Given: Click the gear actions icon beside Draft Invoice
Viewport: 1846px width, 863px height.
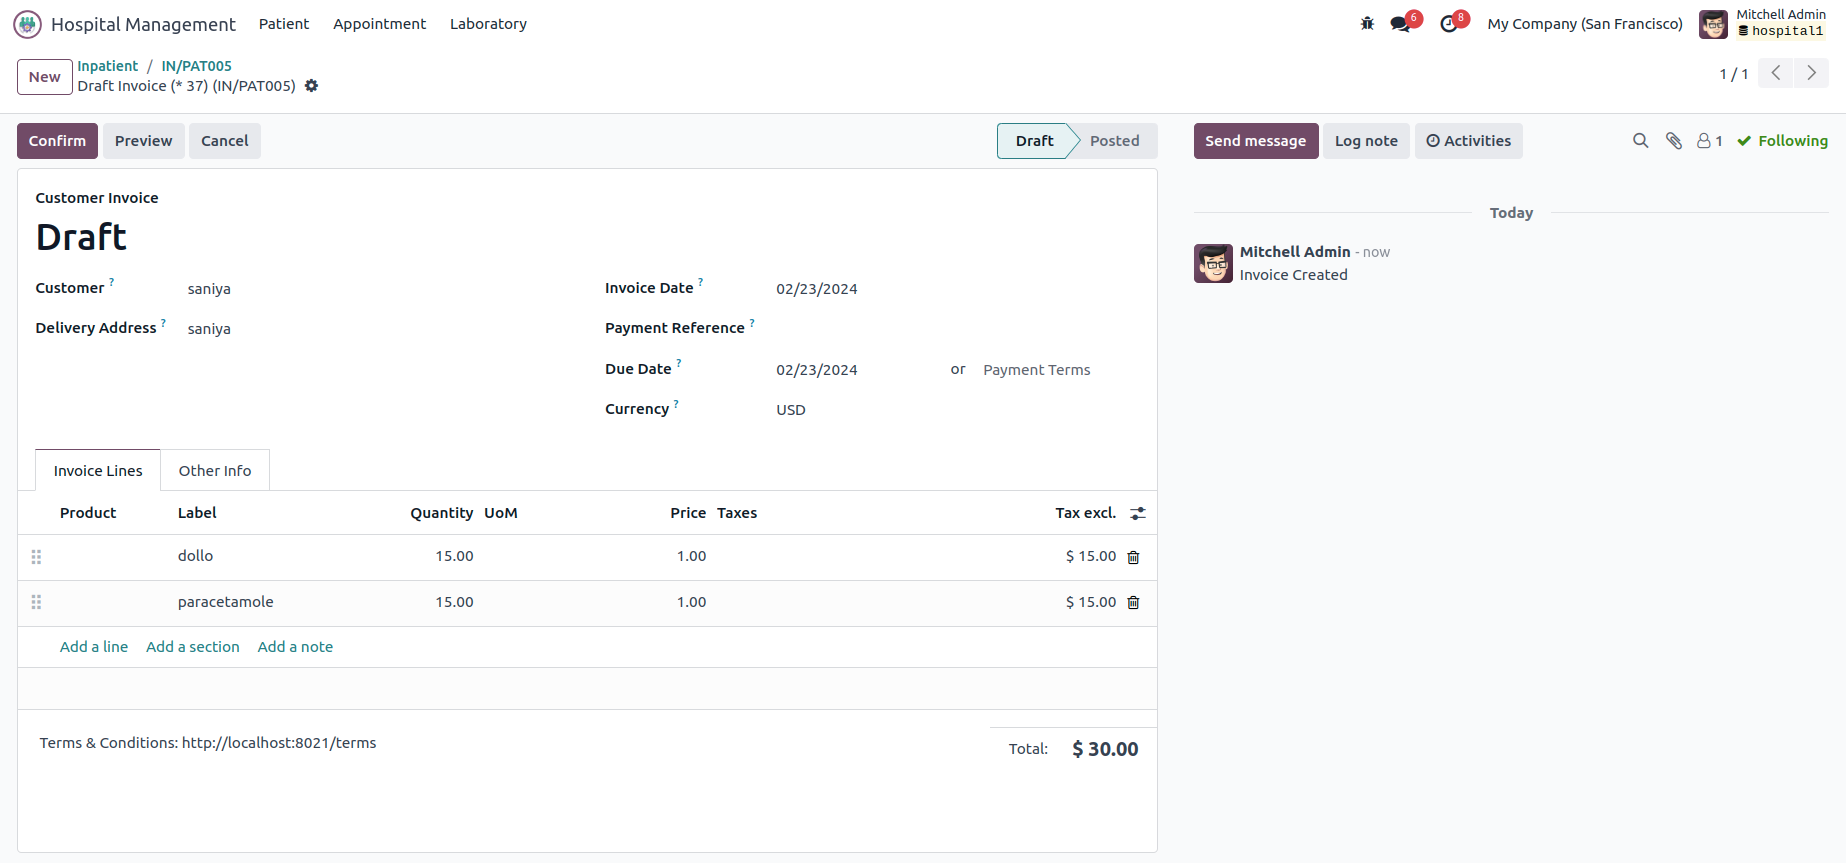Looking at the screenshot, I should tap(312, 86).
